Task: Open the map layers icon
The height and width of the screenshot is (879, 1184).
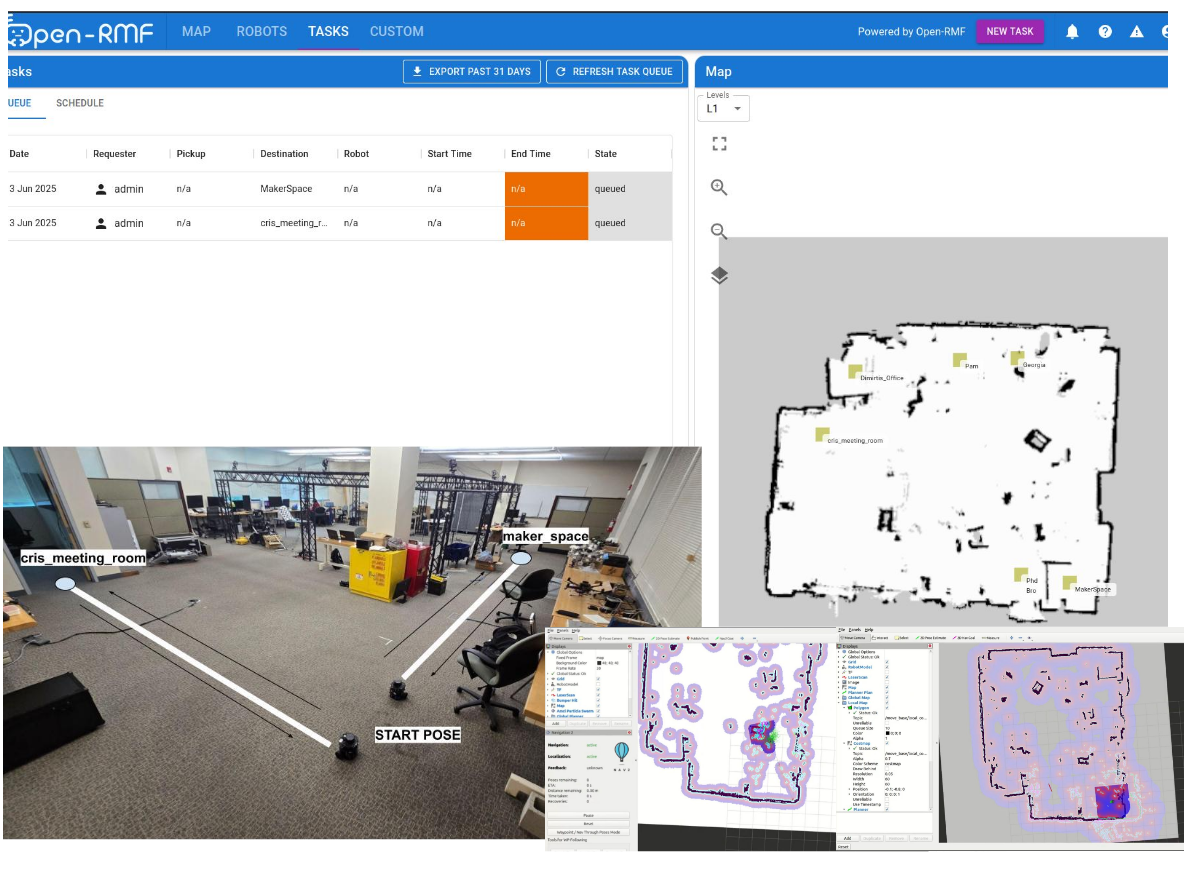Action: pos(719,276)
